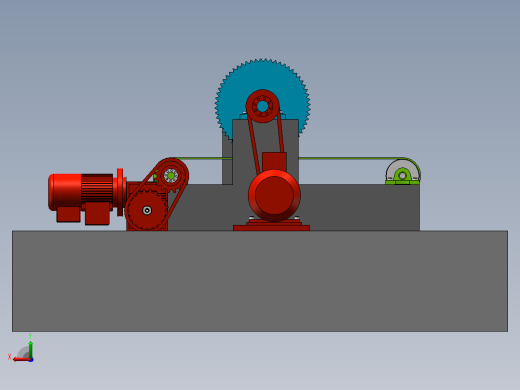Image resolution: width=520 pixels, height=390 pixels.
Task: Click the white hub of the large sprocket
Action: pyautogui.click(x=147, y=210)
